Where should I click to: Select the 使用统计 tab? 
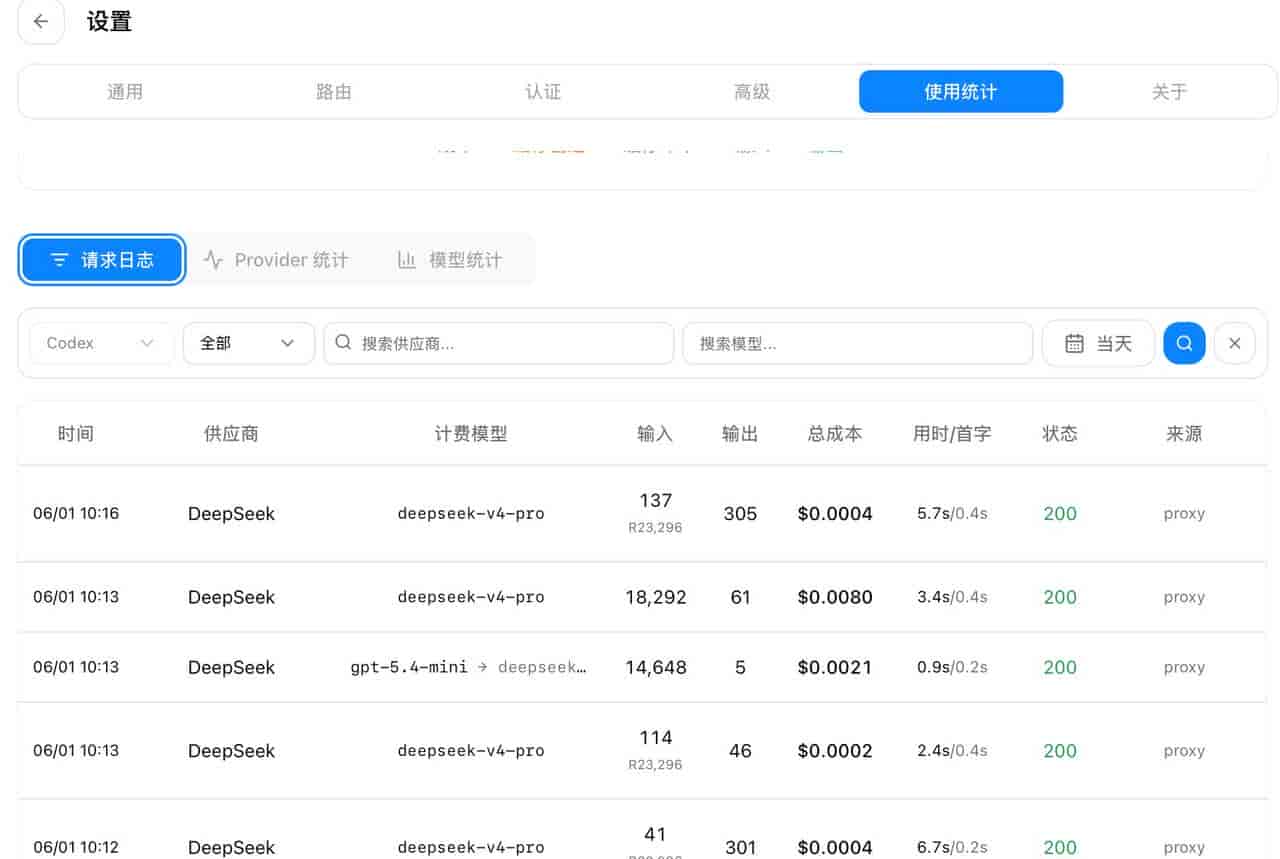(961, 92)
